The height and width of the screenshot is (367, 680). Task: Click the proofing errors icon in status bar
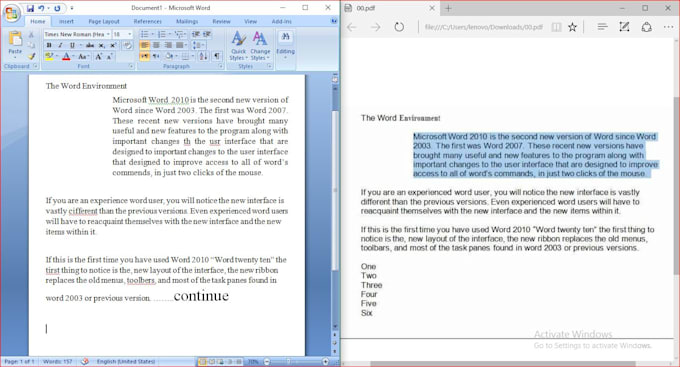click(85, 361)
